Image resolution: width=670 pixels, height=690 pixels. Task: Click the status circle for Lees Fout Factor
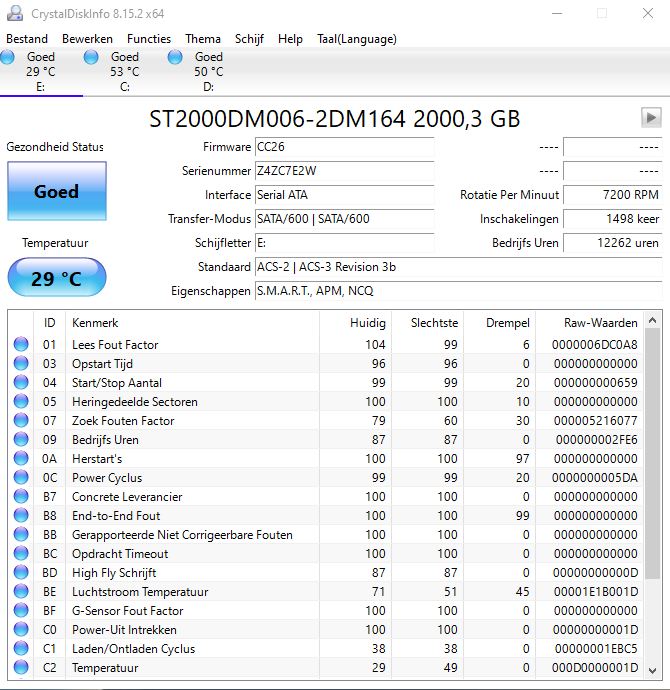[x=21, y=344]
